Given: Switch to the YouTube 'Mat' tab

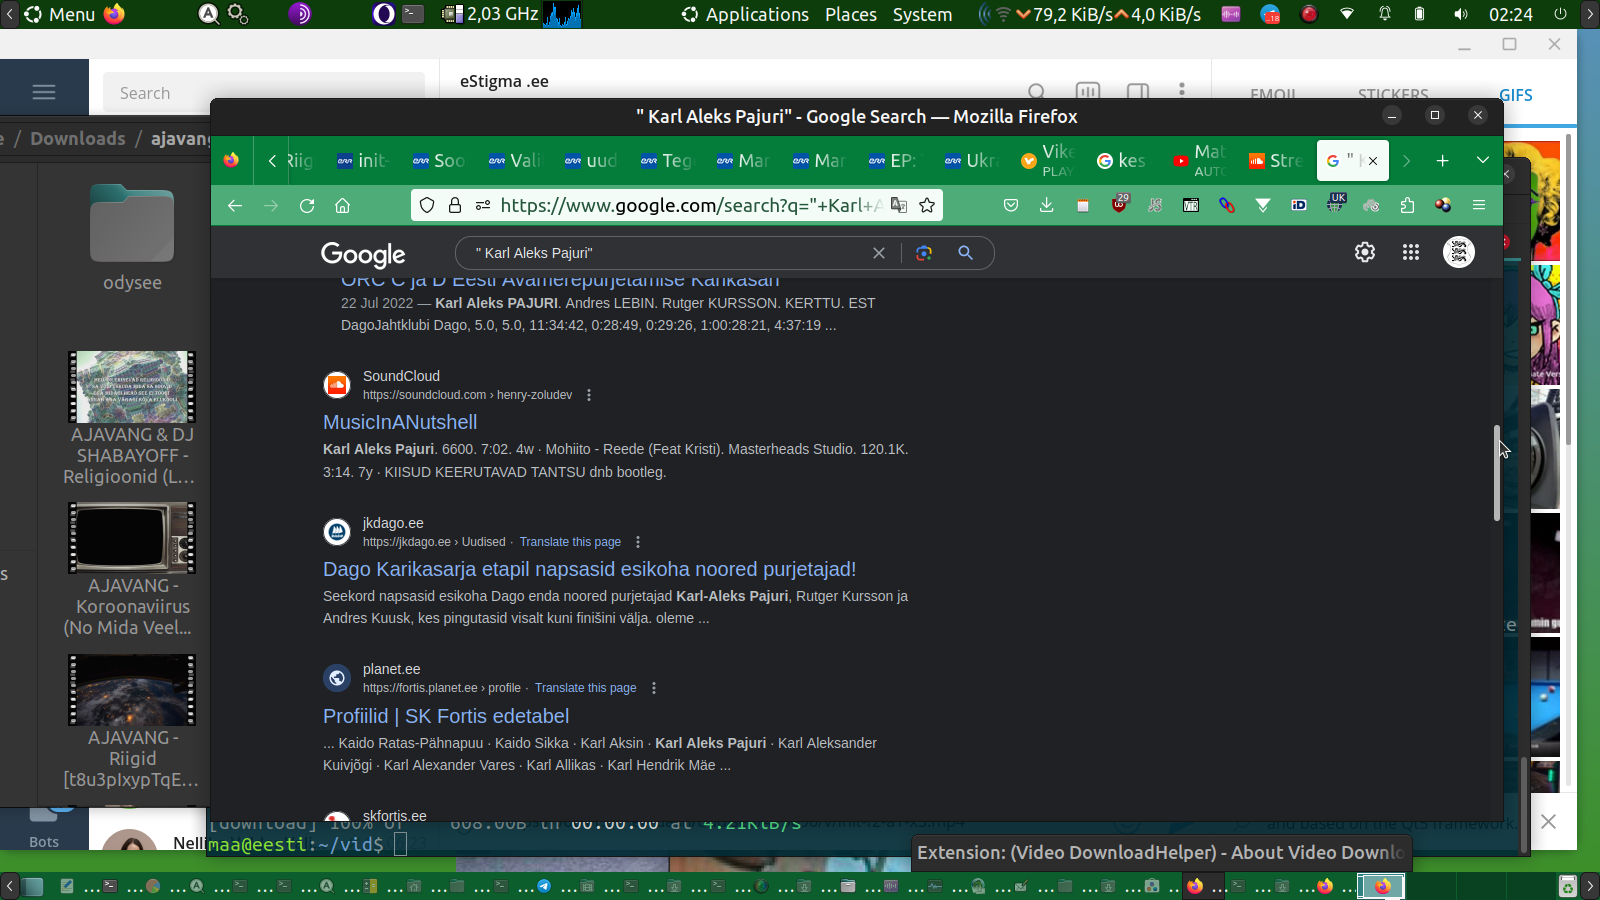Looking at the screenshot, I should [1199, 160].
